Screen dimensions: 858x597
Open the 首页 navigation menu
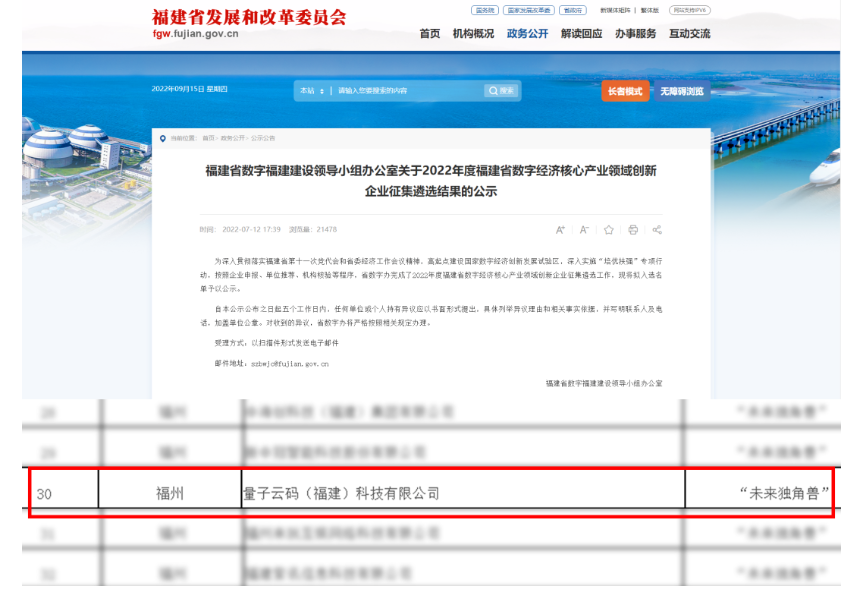[x=430, y=34]
